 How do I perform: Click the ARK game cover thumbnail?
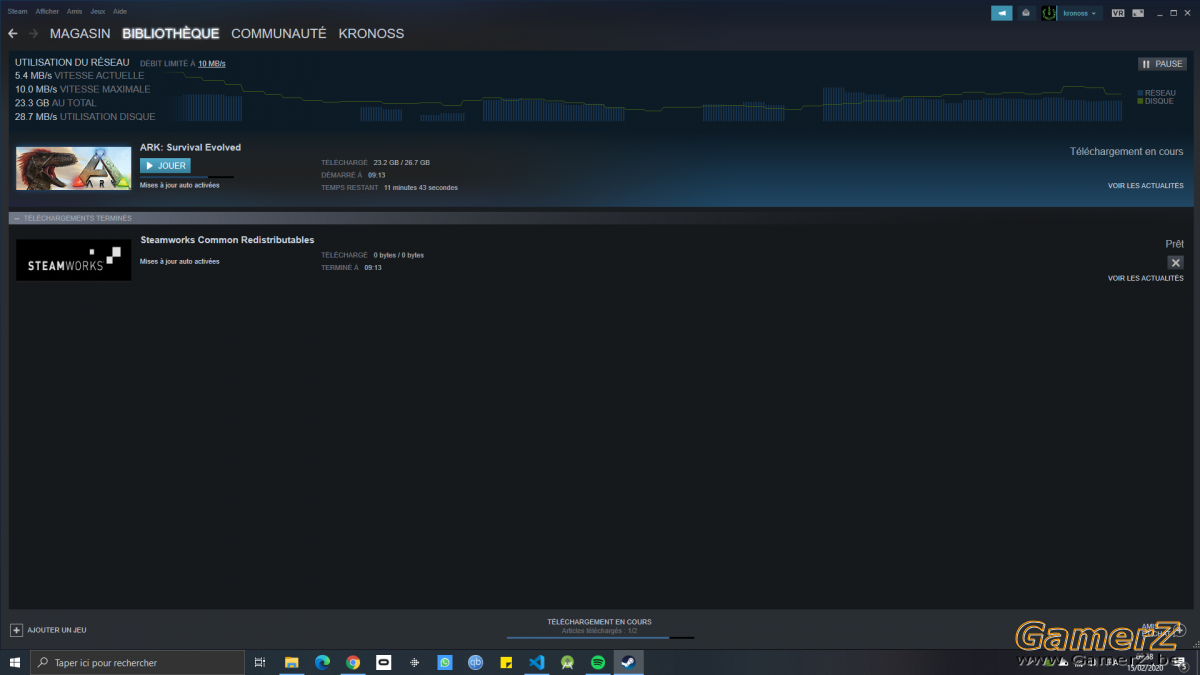coord(73,168)
